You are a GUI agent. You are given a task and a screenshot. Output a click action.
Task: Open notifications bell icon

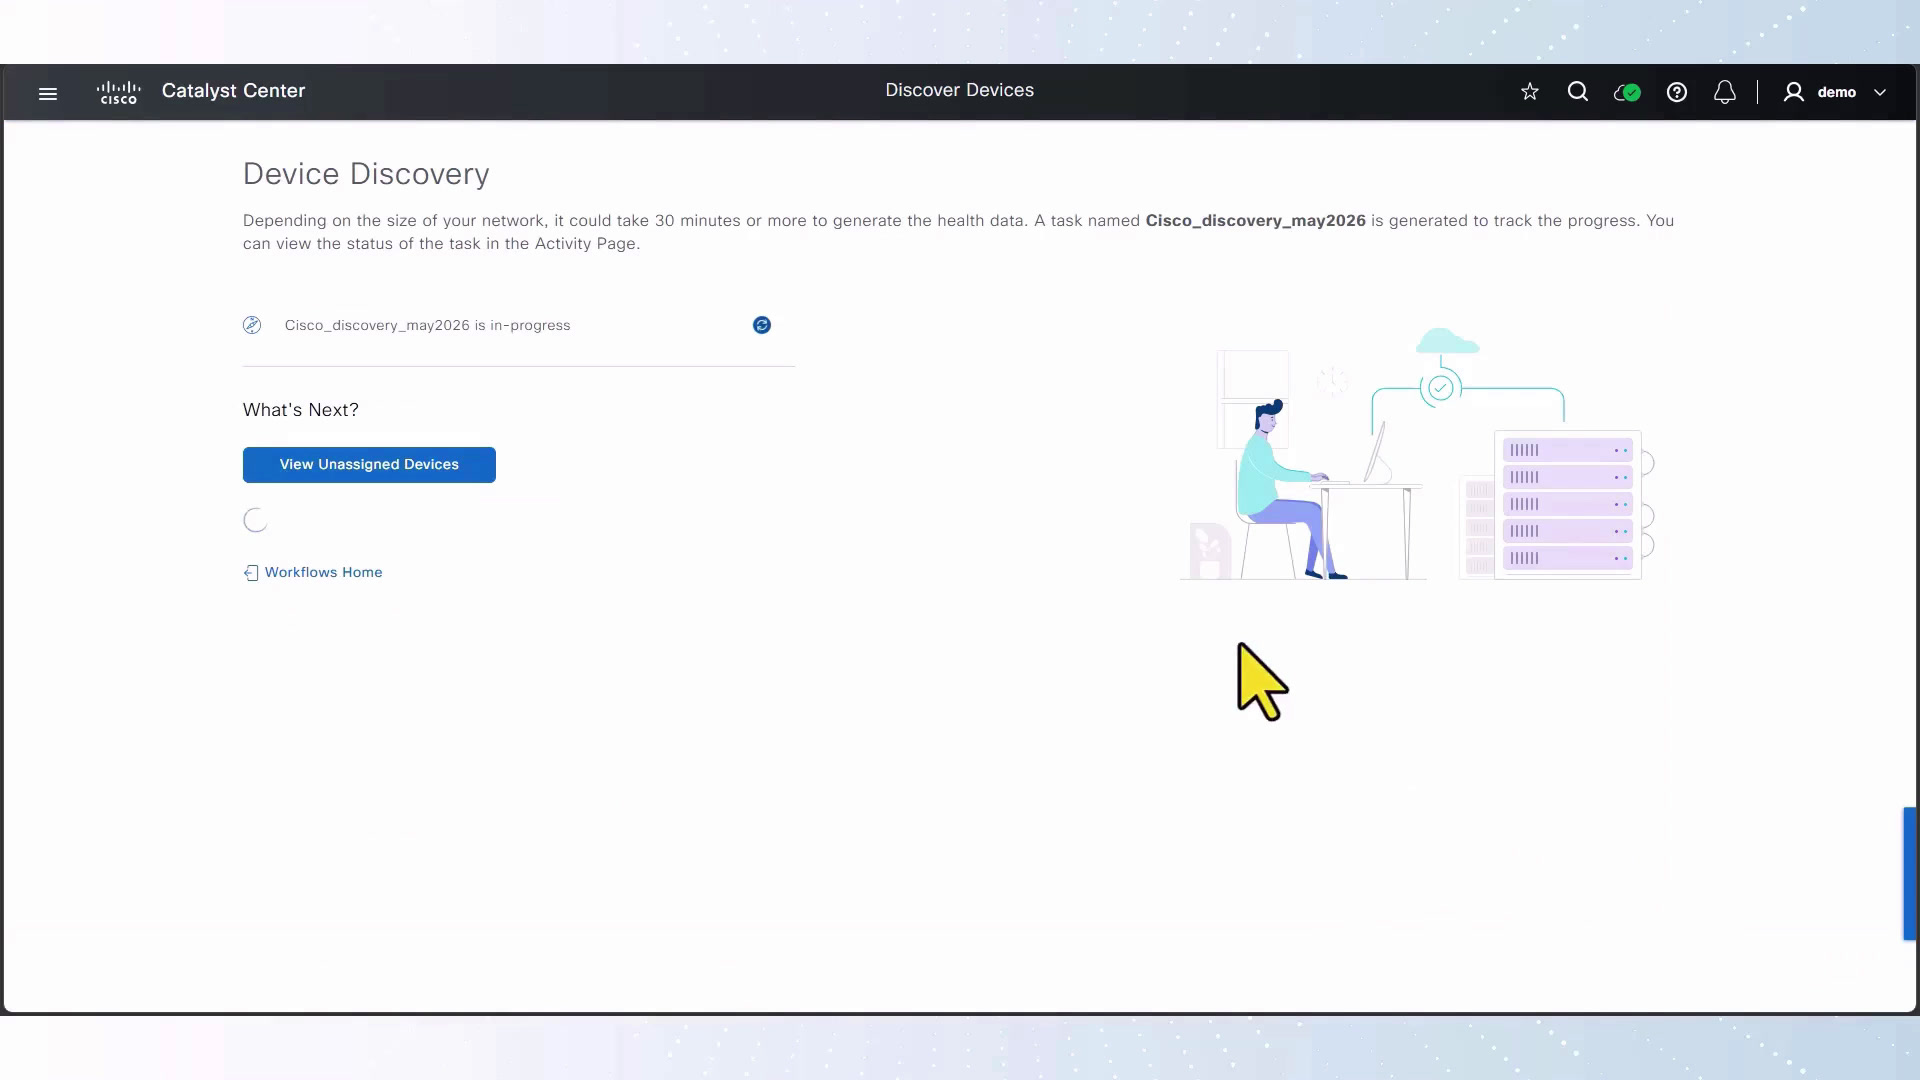[x=1725, y=92]
